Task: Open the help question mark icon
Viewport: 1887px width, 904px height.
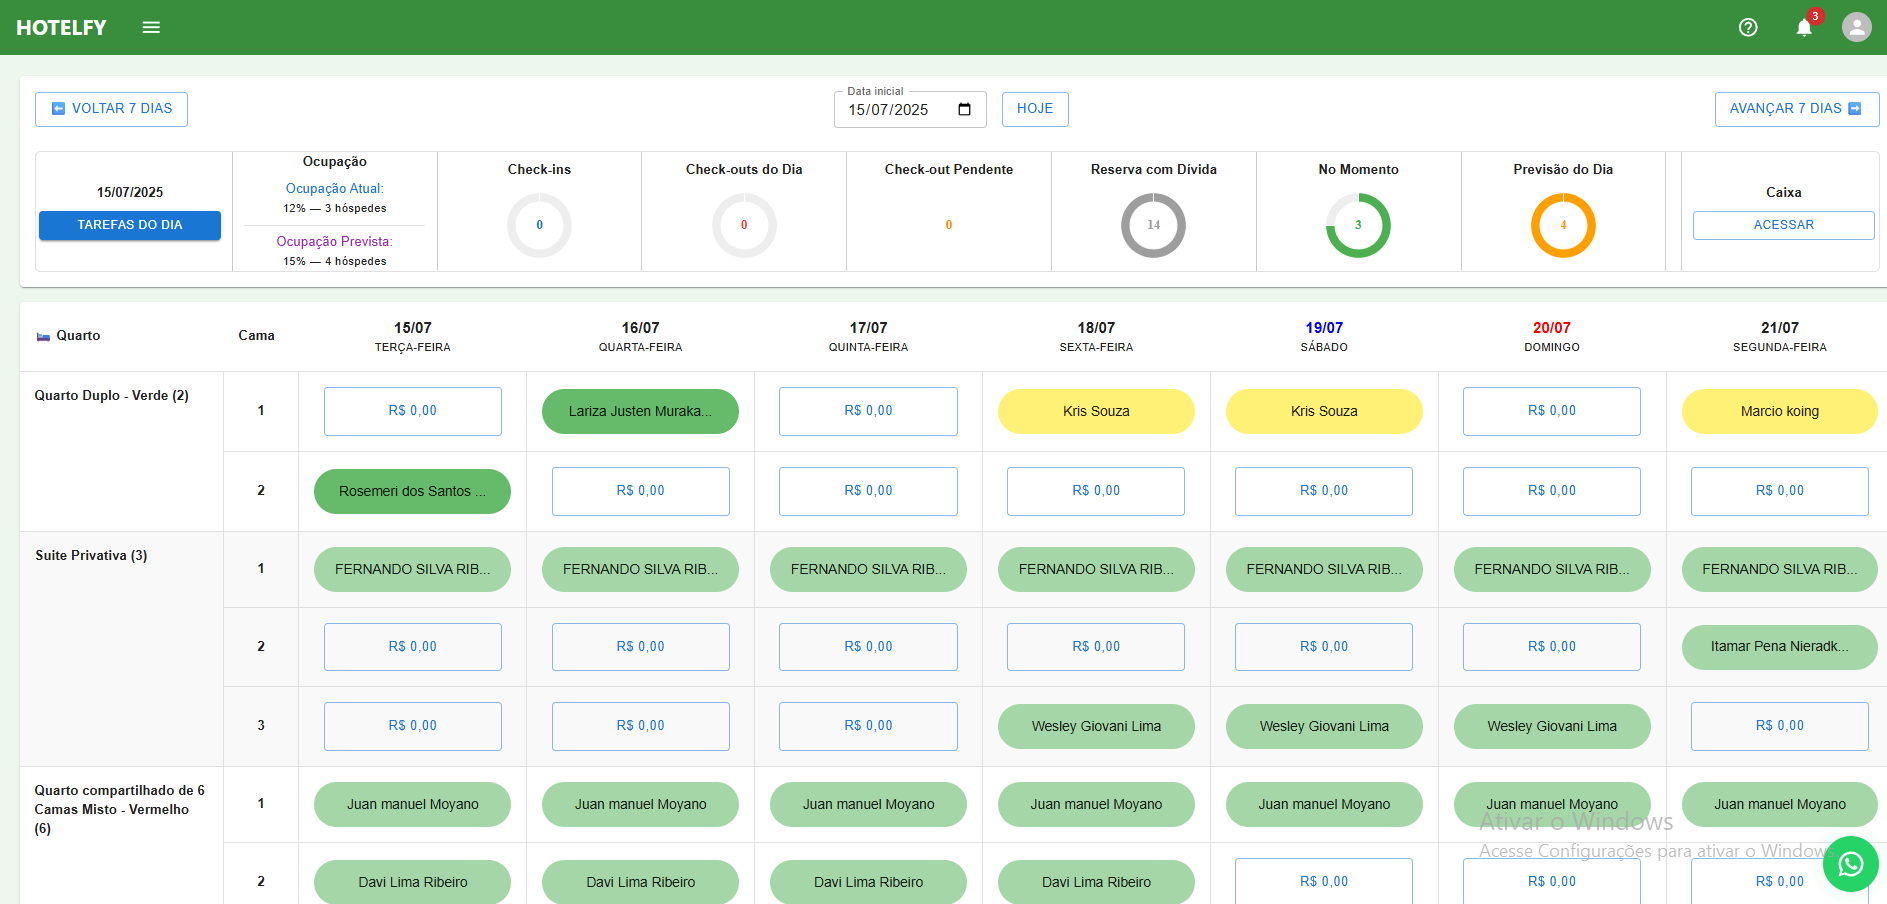Action: [1747, 27]
